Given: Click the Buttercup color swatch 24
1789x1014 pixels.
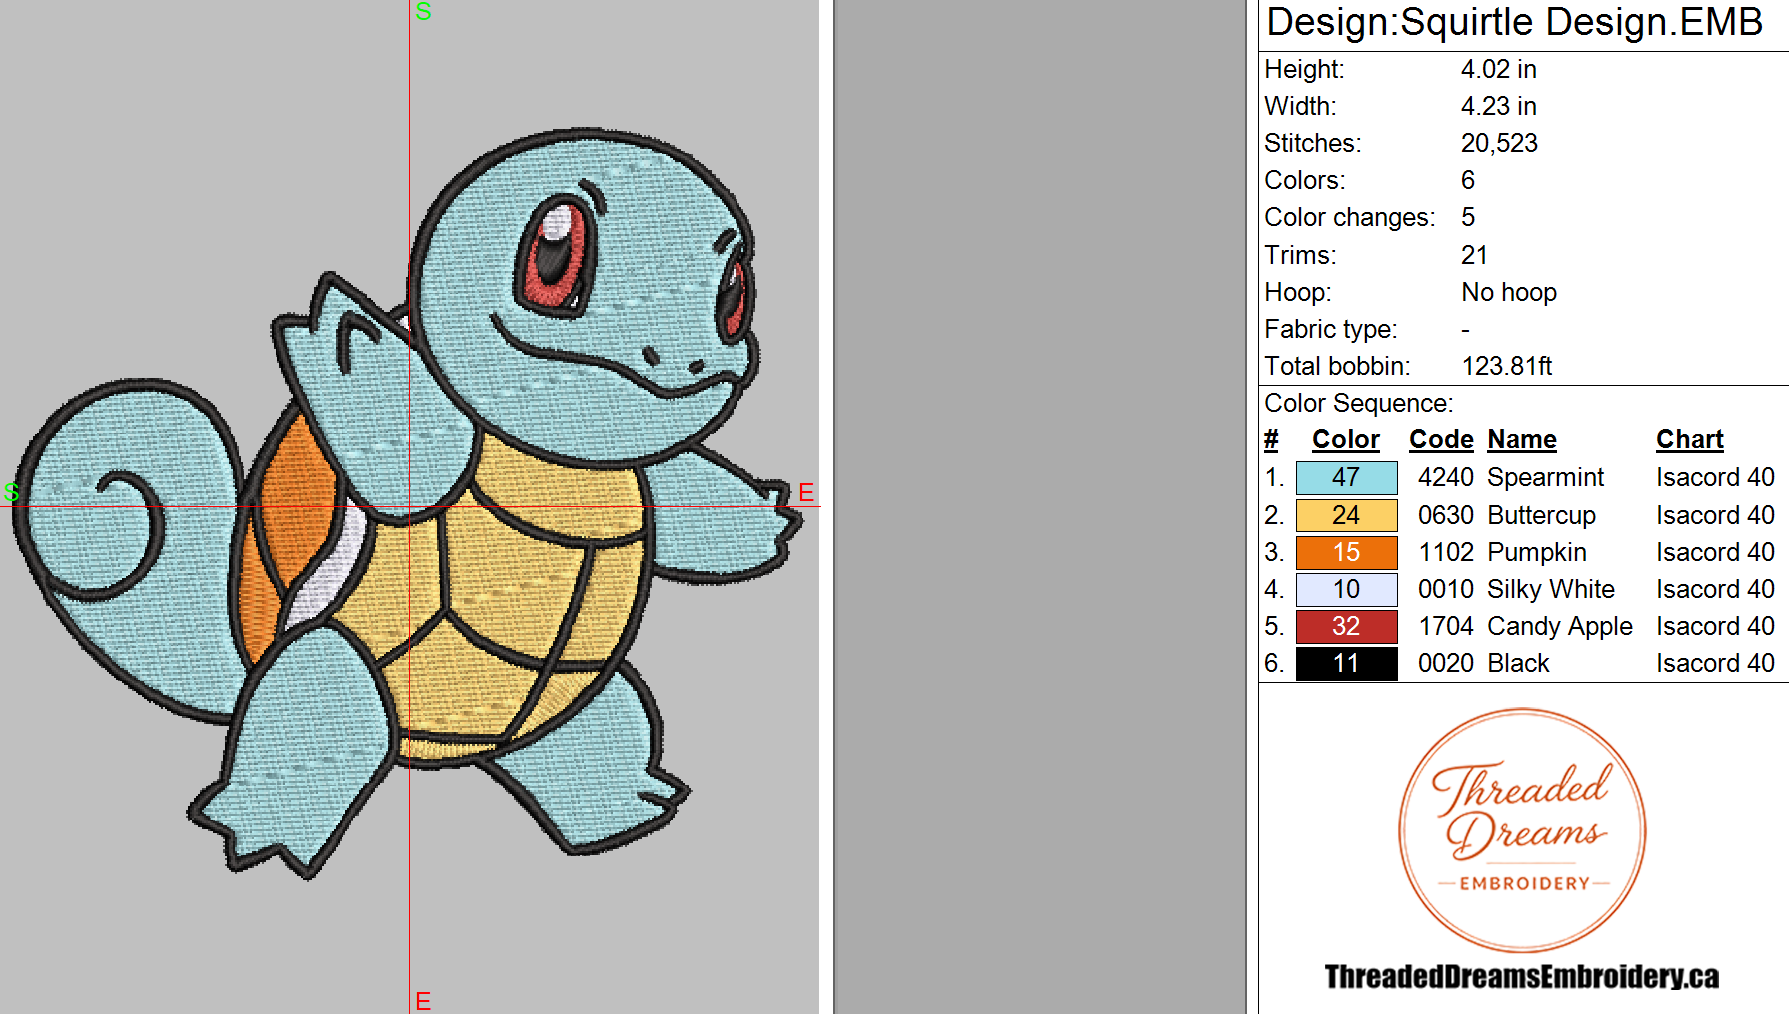Looking at the screenshot, I should pos(1346,516).
